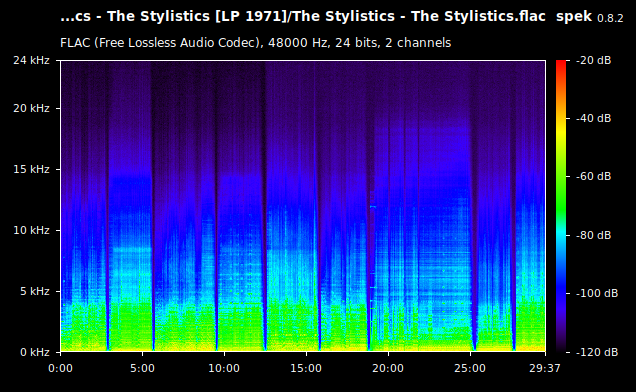Click the '-20 dB' scale label
The image size is (636, 392).
pyautogui.click(x=593, y=60)
